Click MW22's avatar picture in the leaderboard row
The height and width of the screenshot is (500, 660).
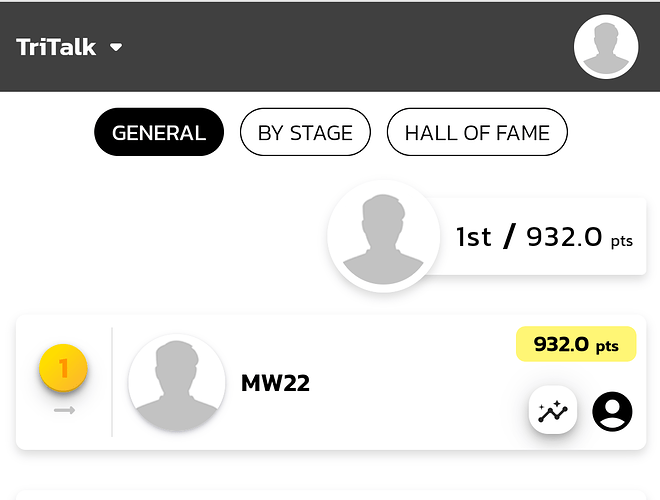coord(176,383)
